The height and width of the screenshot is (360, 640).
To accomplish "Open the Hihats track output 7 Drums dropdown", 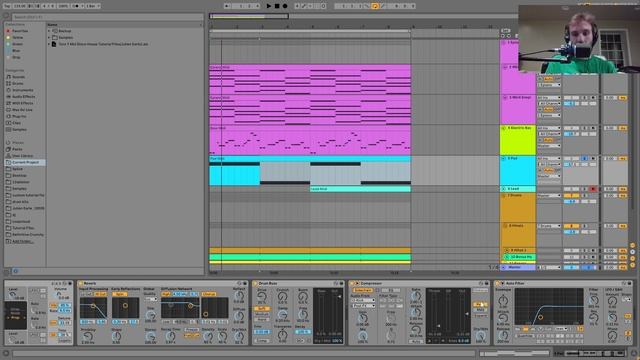I will [549, 226].
